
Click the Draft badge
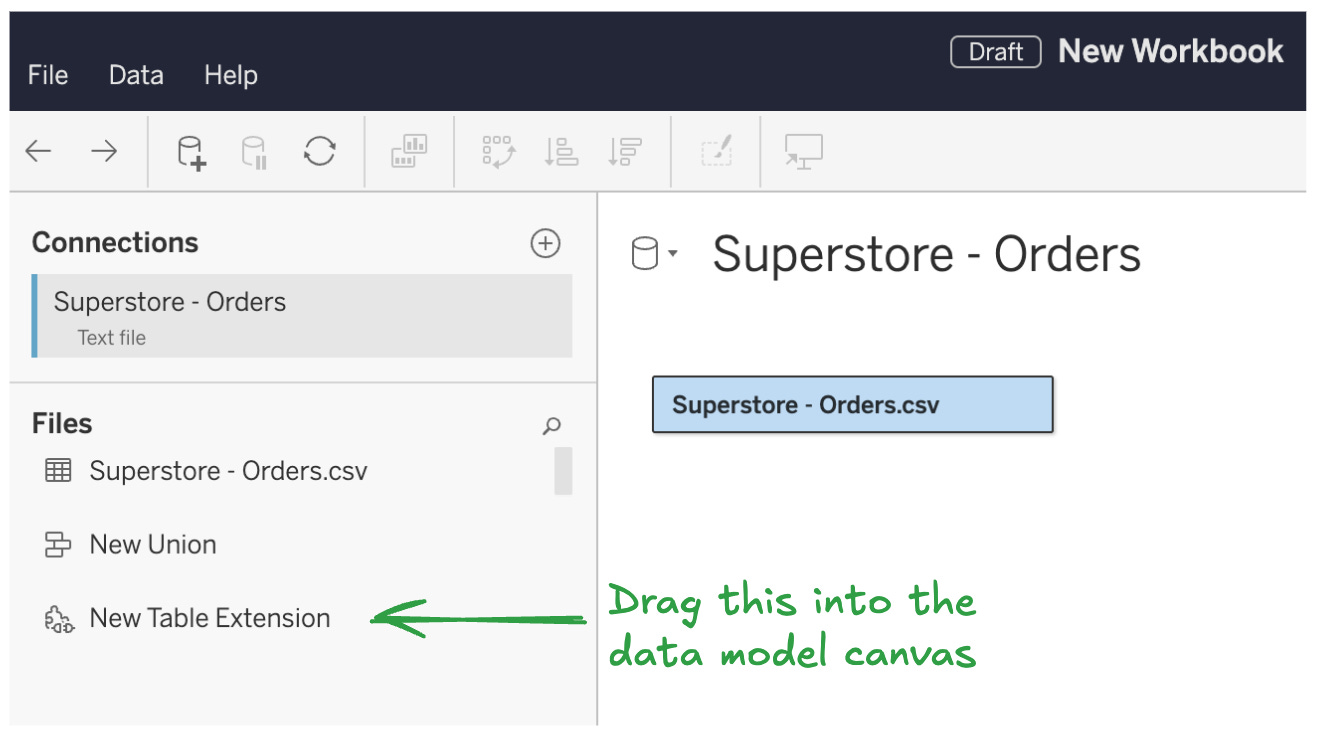996,52
